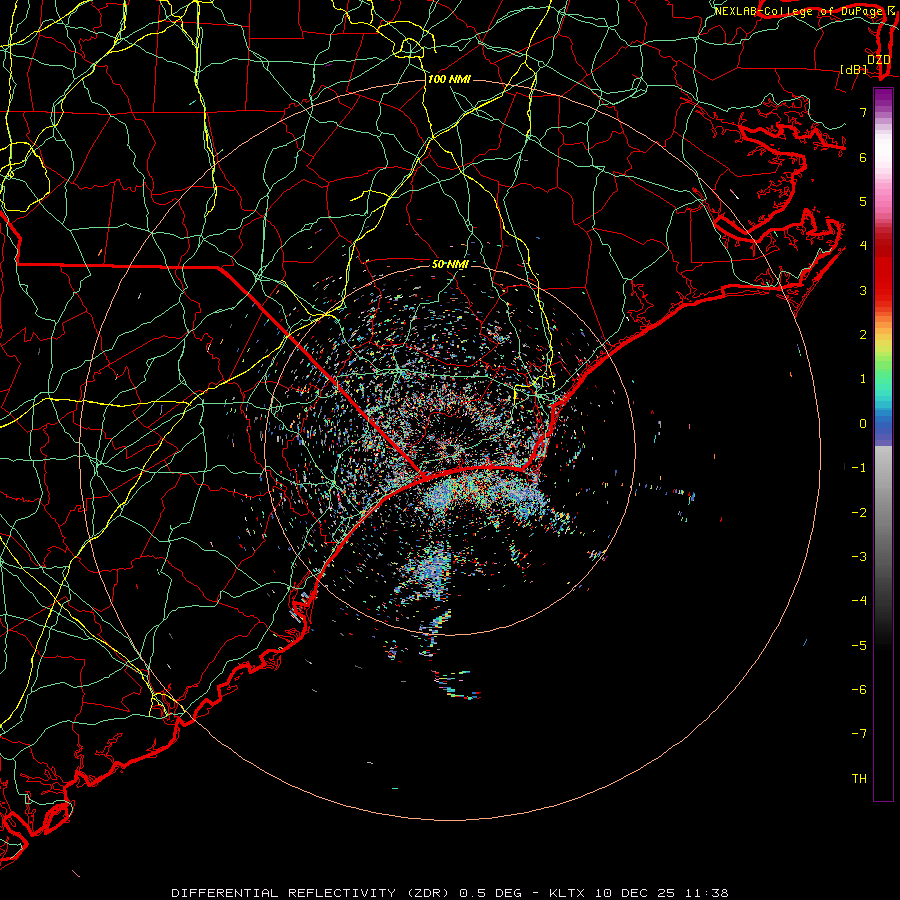
Task: Click the "5" value on the color scale
Action: pos(863,201)
